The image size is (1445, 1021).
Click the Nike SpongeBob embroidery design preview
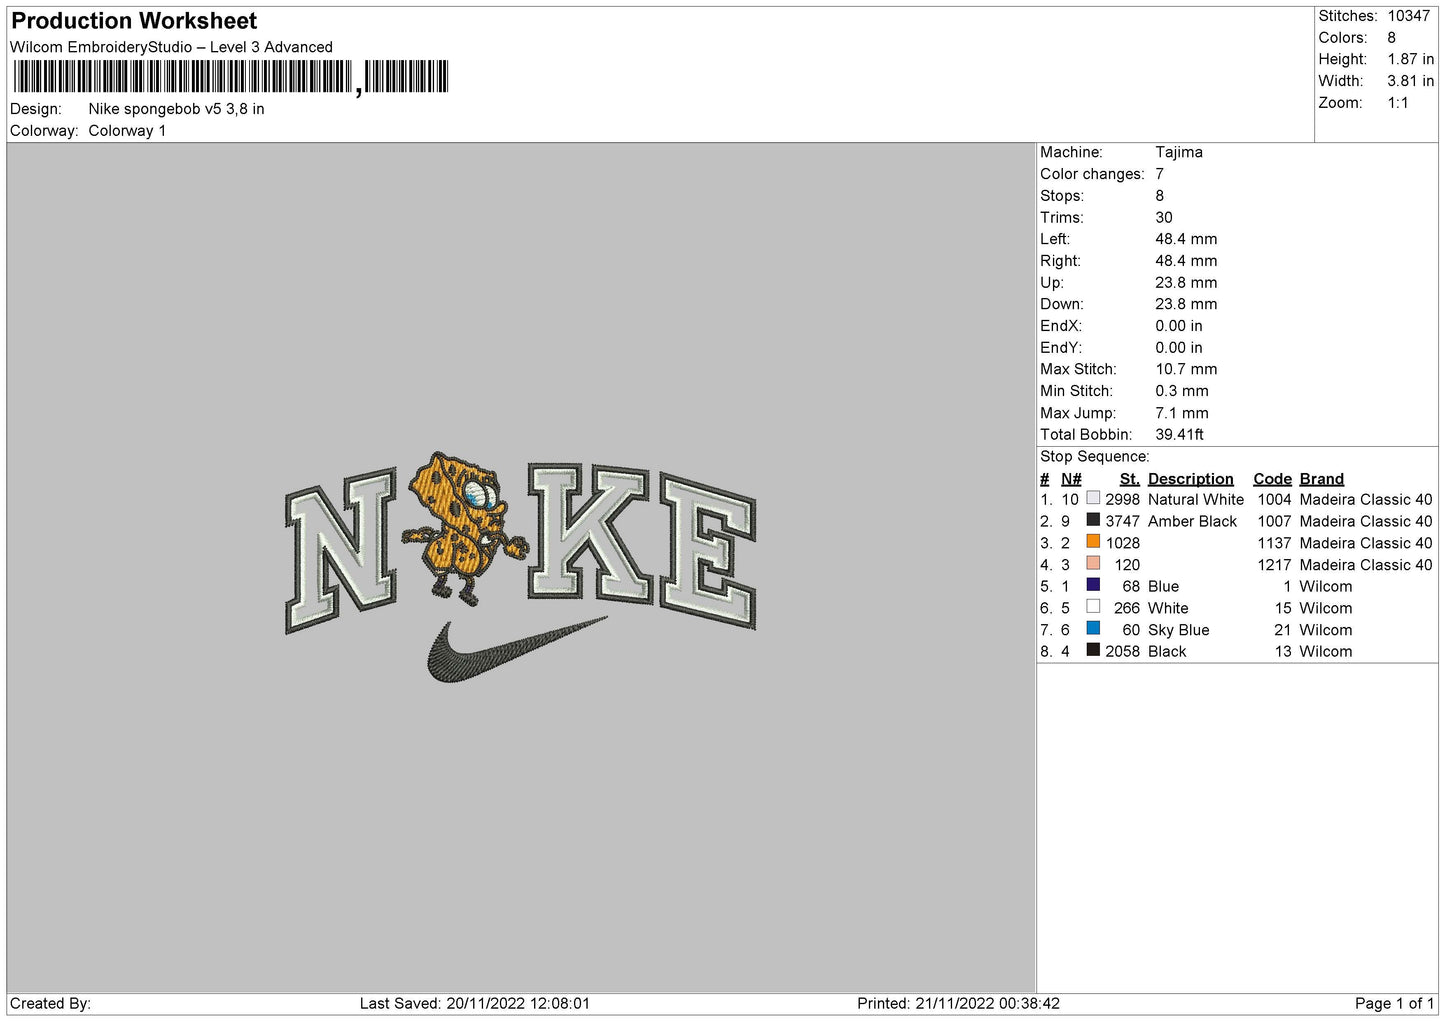(x=521, y=566)
